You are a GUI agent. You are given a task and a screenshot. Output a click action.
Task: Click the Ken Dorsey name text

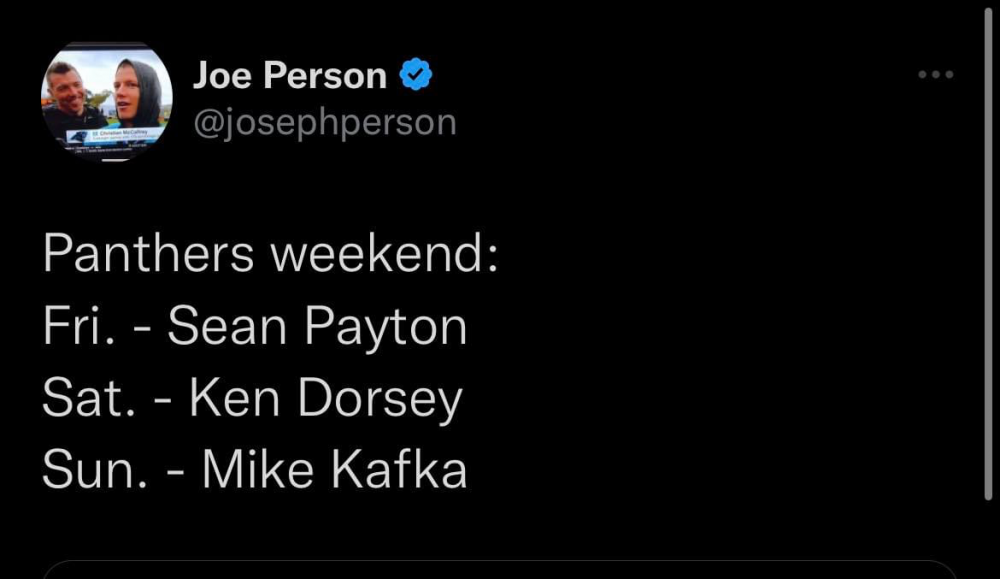point(325,398)
